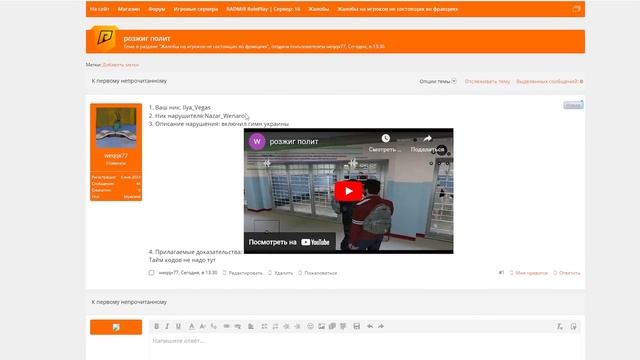Viewport: 640px width, 360px height.
Task: Open Жалобы breadcrumb in the navigation bar
Action: [319, 9]
